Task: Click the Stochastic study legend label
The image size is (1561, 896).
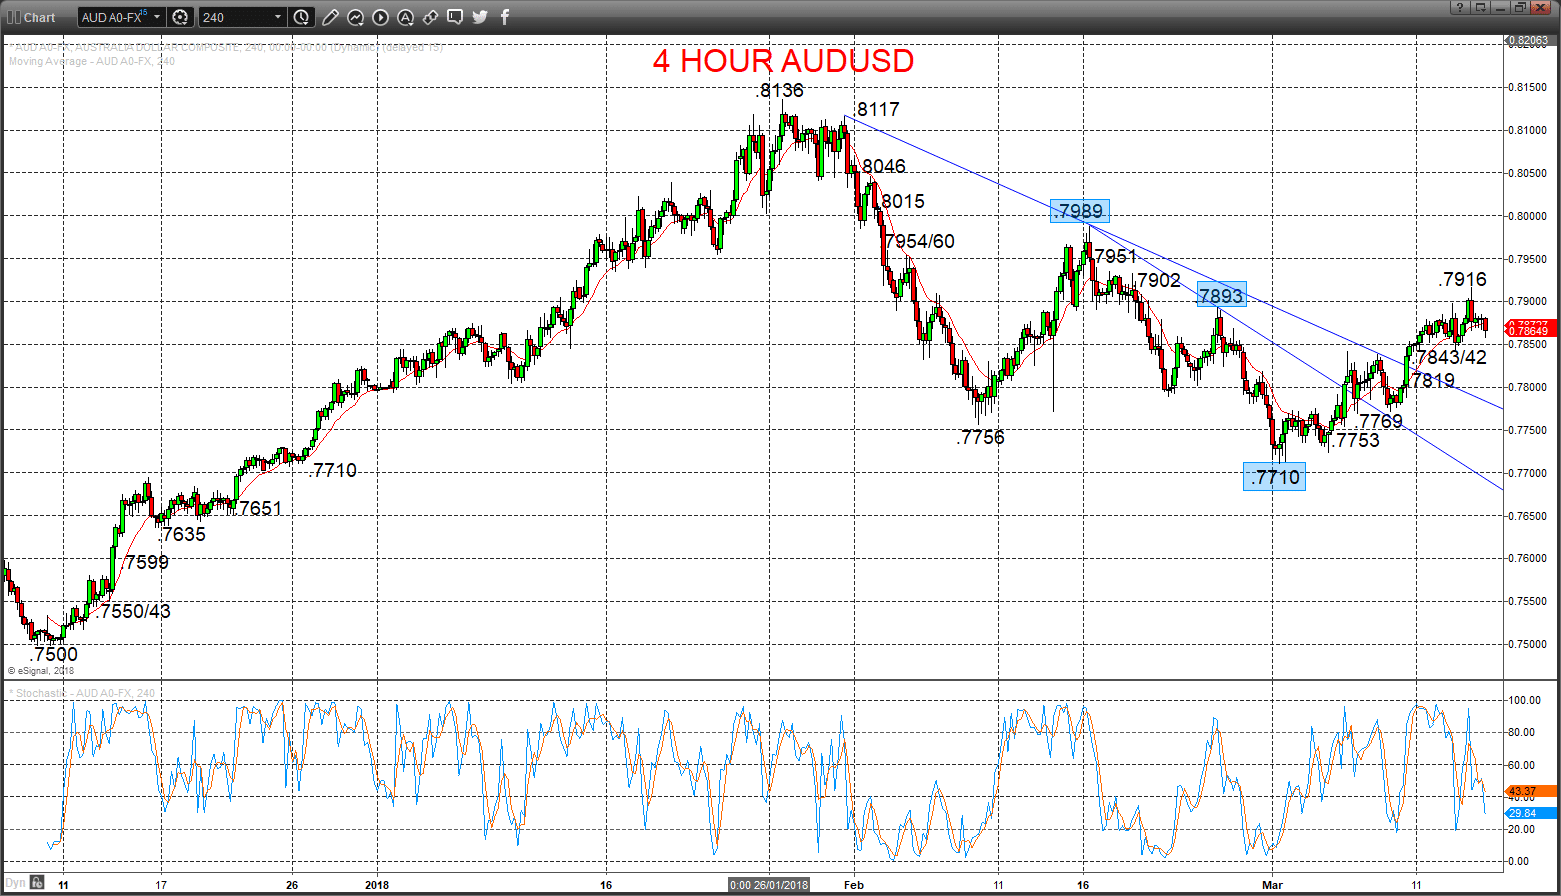Action: tap(83, 693)
